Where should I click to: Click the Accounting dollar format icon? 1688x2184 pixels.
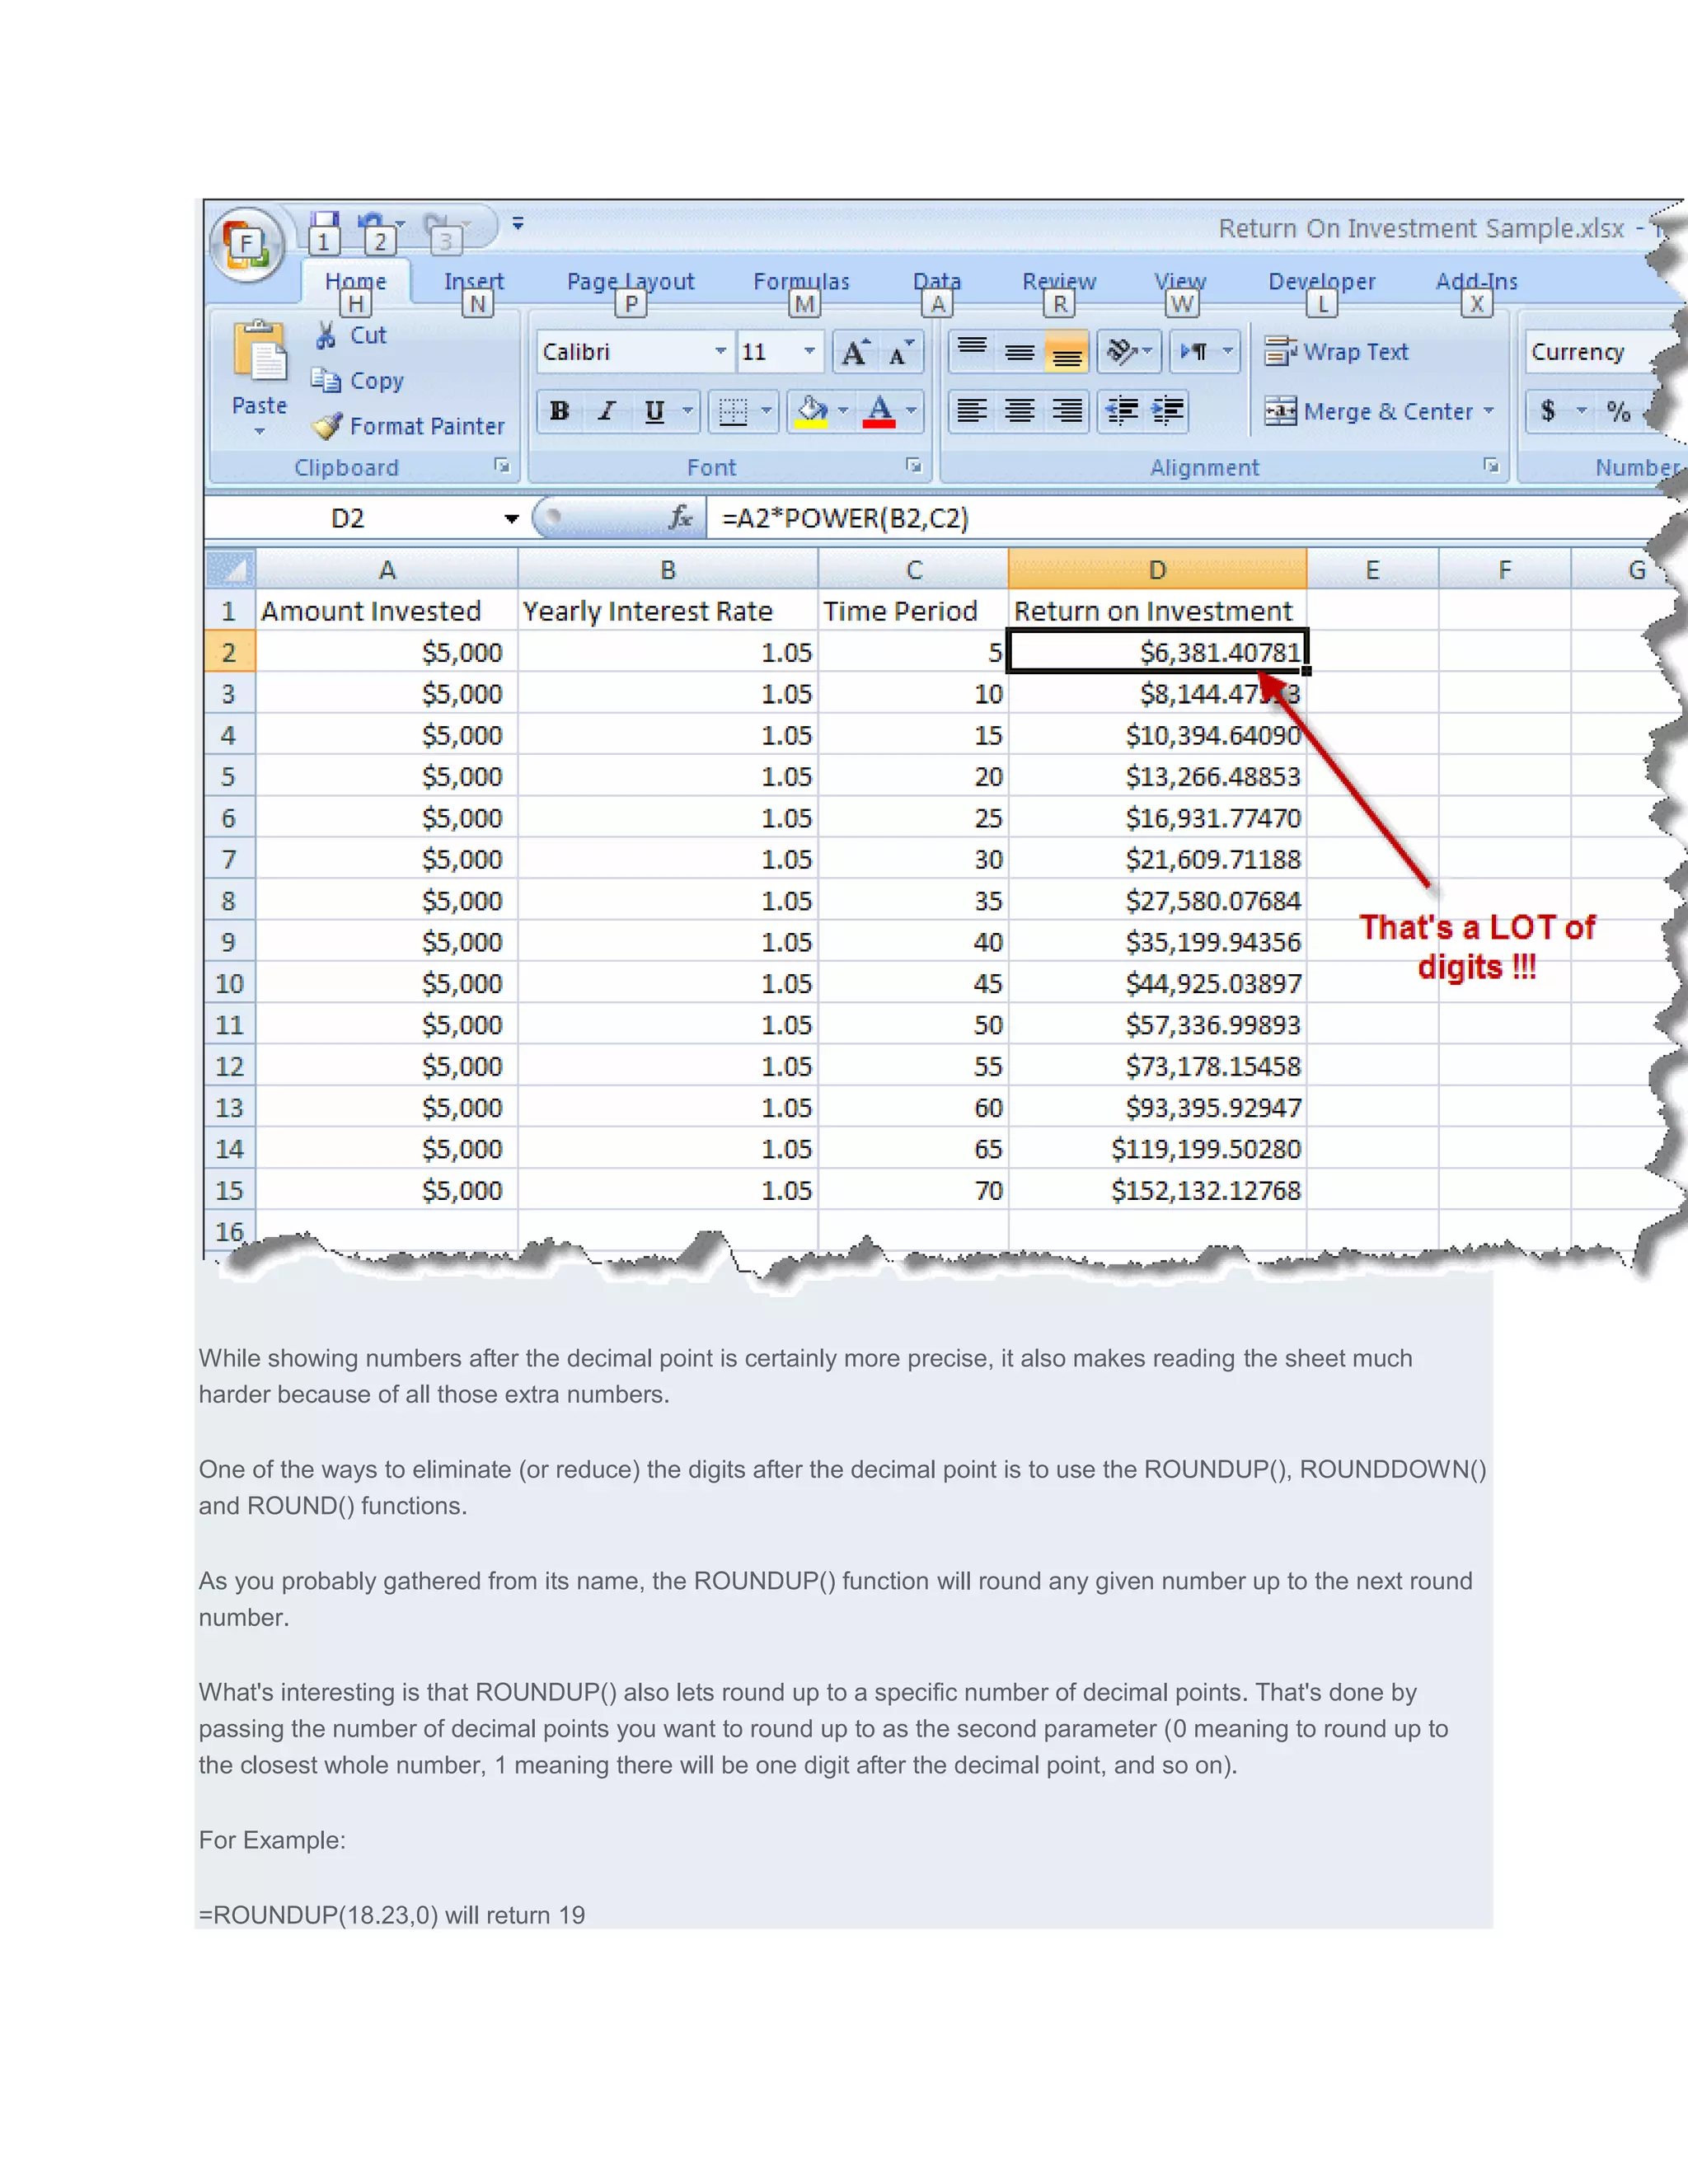[x=1548, y=411]
